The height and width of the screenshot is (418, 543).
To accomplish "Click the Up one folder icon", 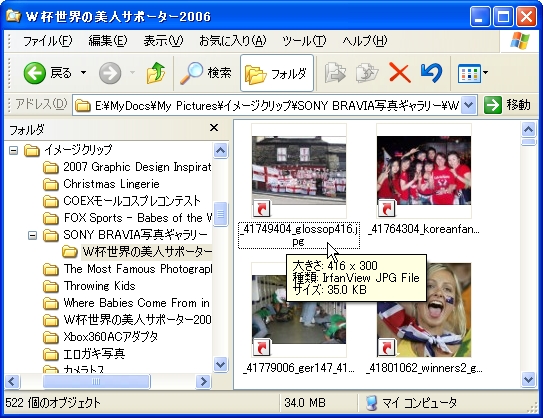I will click(155, 73).
